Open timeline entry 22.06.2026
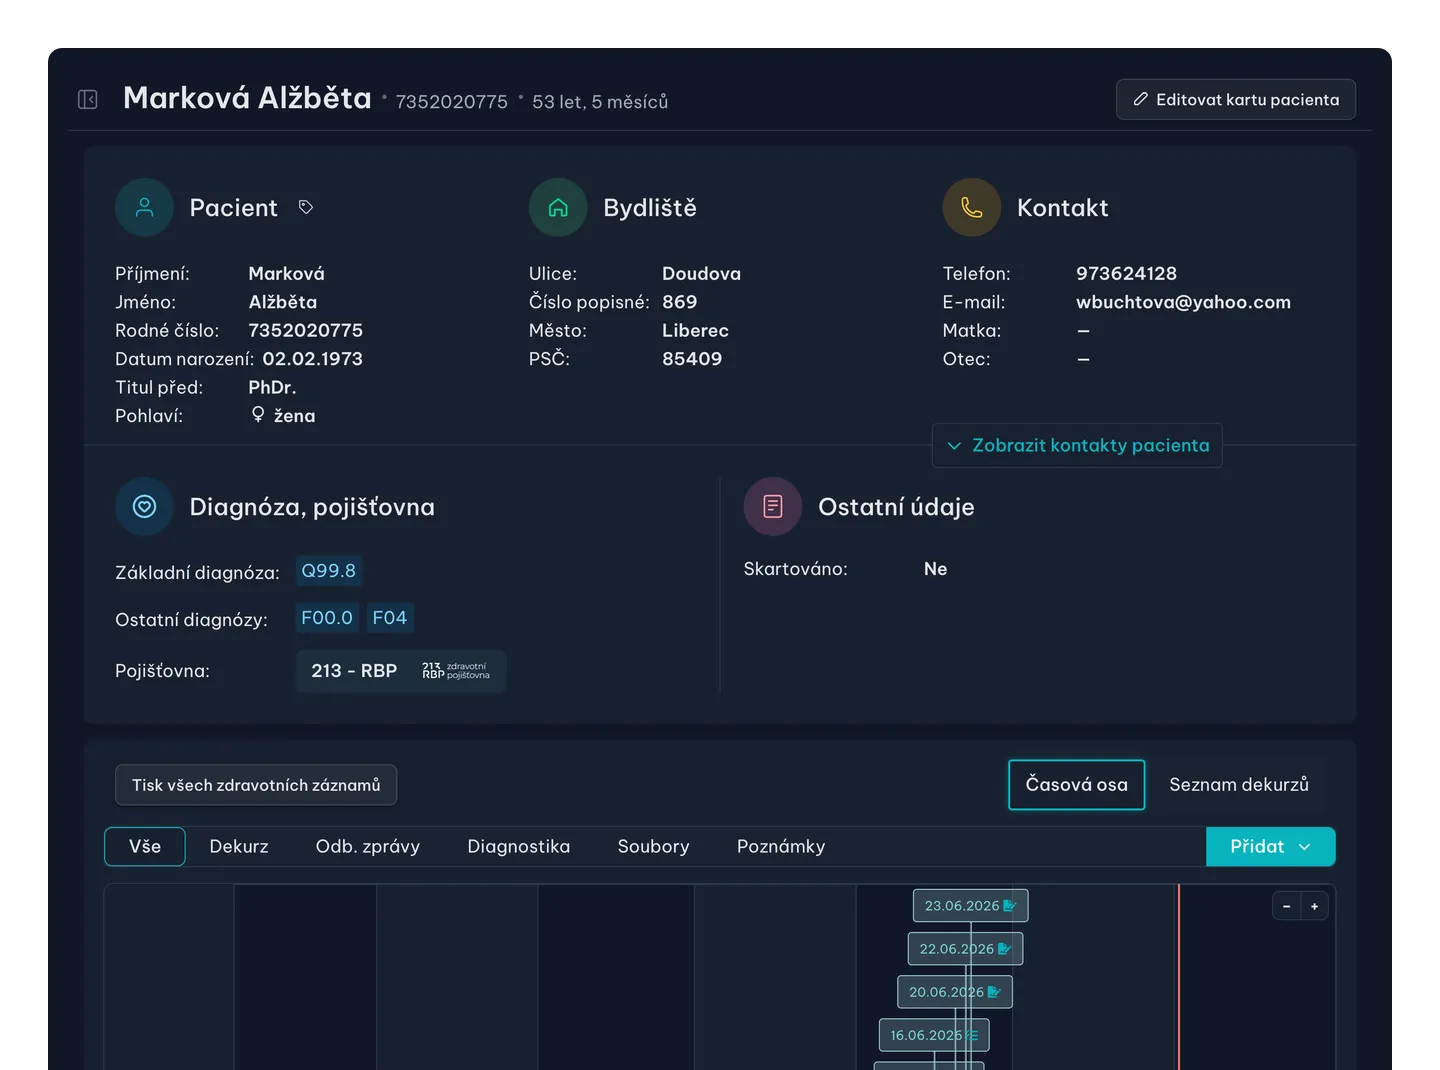The height and width of the screenshot is (1070, 1440). point(965,948)
